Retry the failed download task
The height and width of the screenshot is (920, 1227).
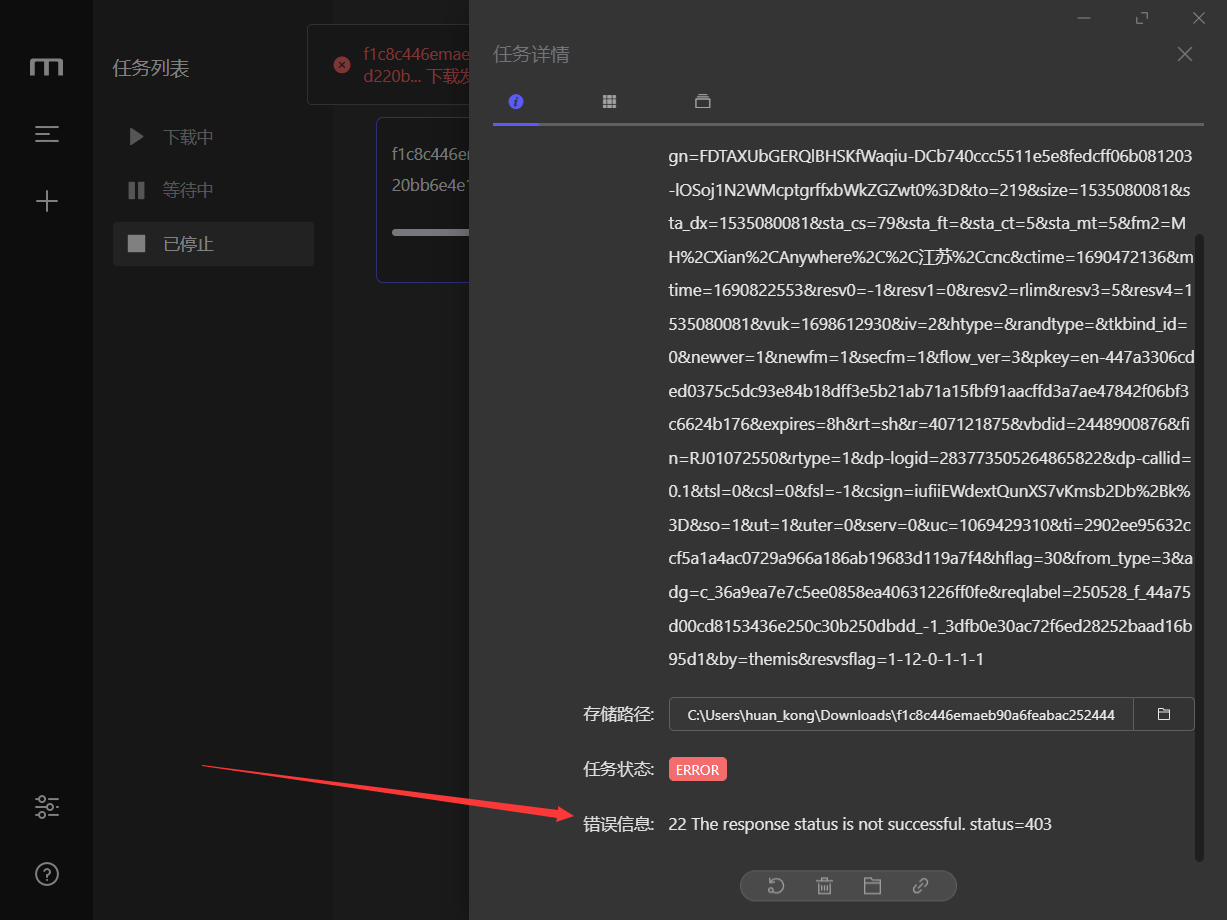(777, 885)
